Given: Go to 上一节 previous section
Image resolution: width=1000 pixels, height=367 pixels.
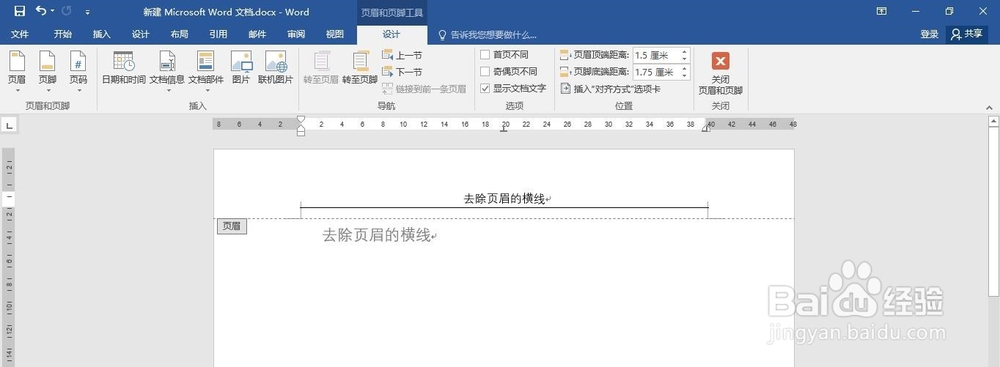Looking at the screenshot, I should tap(402, 56).
